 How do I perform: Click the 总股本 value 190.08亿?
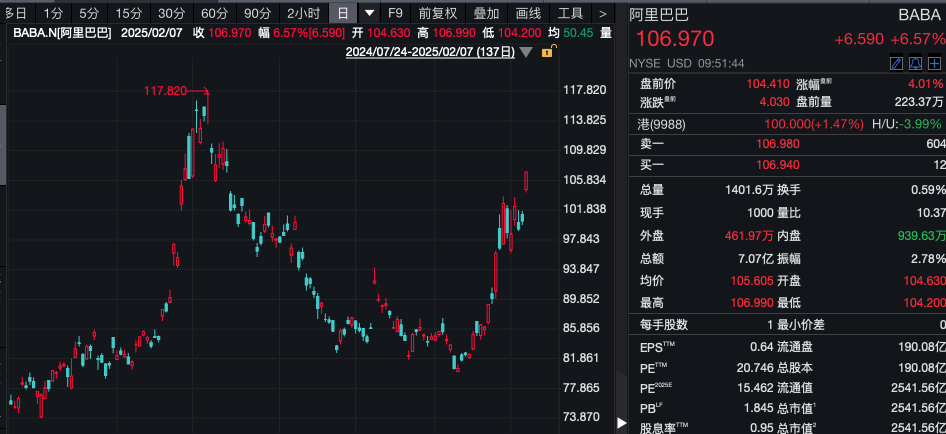click(x=922, y=368)
